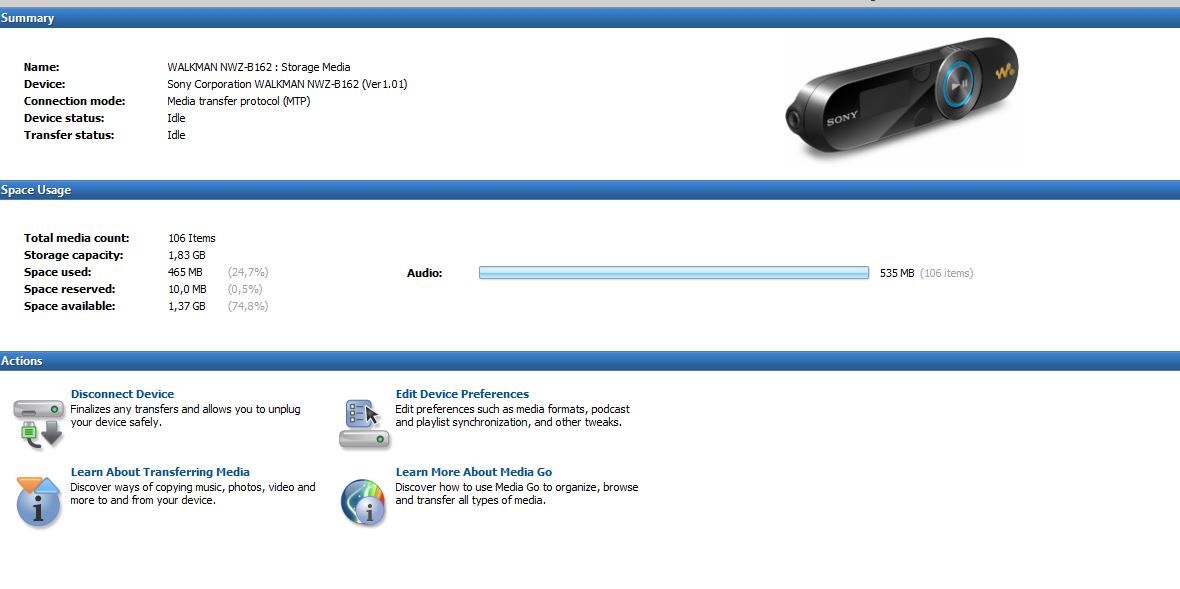Click the 'Connection mode:' label
1180x589 pixels.
[x=75, y=101]
